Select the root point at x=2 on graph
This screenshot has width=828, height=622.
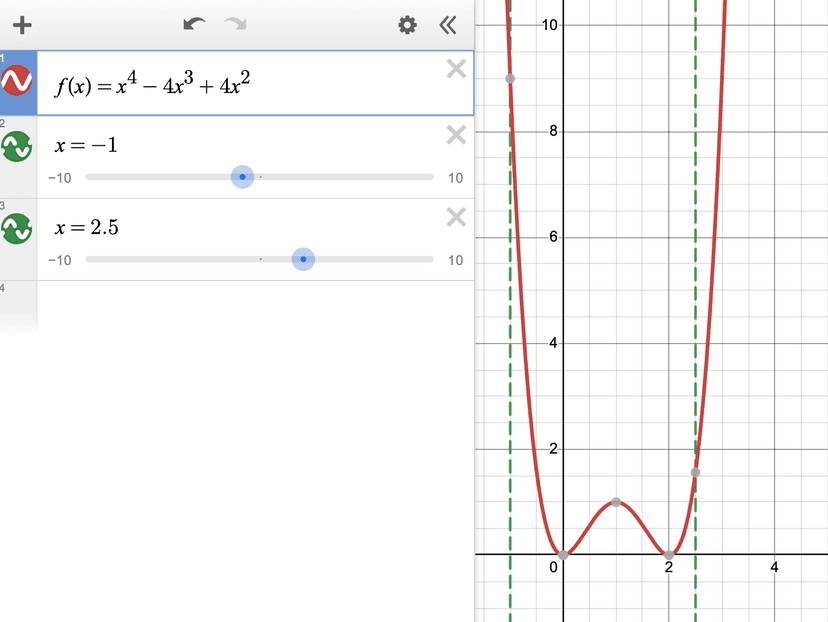pos(669,554)
